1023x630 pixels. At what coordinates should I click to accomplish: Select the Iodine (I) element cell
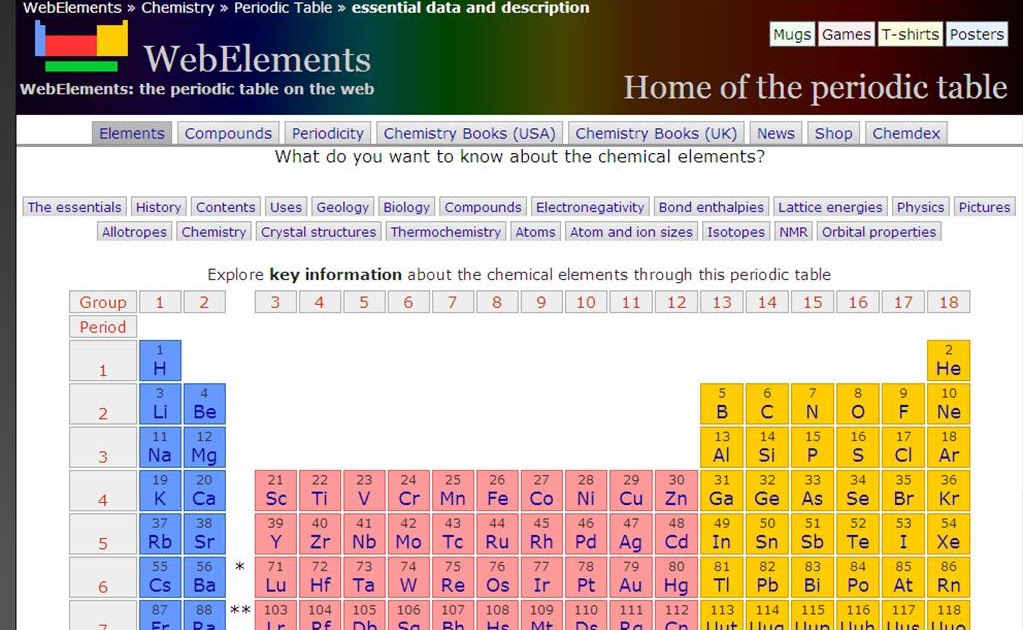[x=903, y=533]
